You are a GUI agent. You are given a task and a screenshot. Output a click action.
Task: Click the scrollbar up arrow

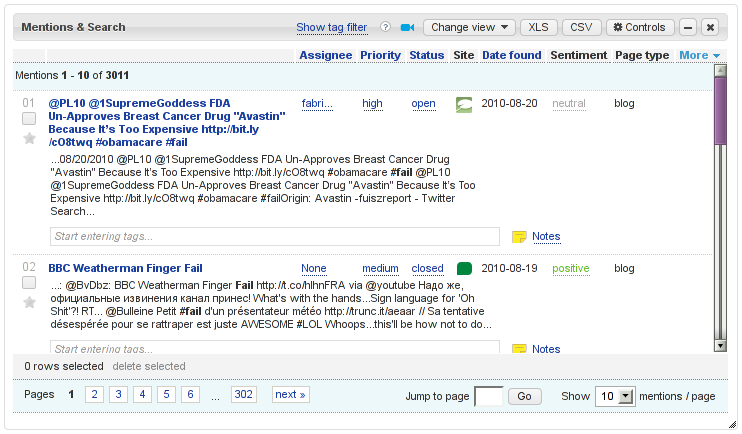(x=720, y=71)
